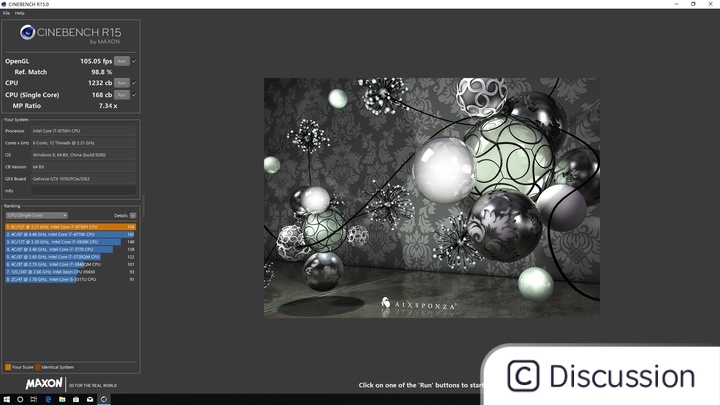Select ranking row 2 Intel Core i7-4770K
This screenshot has height=405, width=720.
tap(70, 234)
